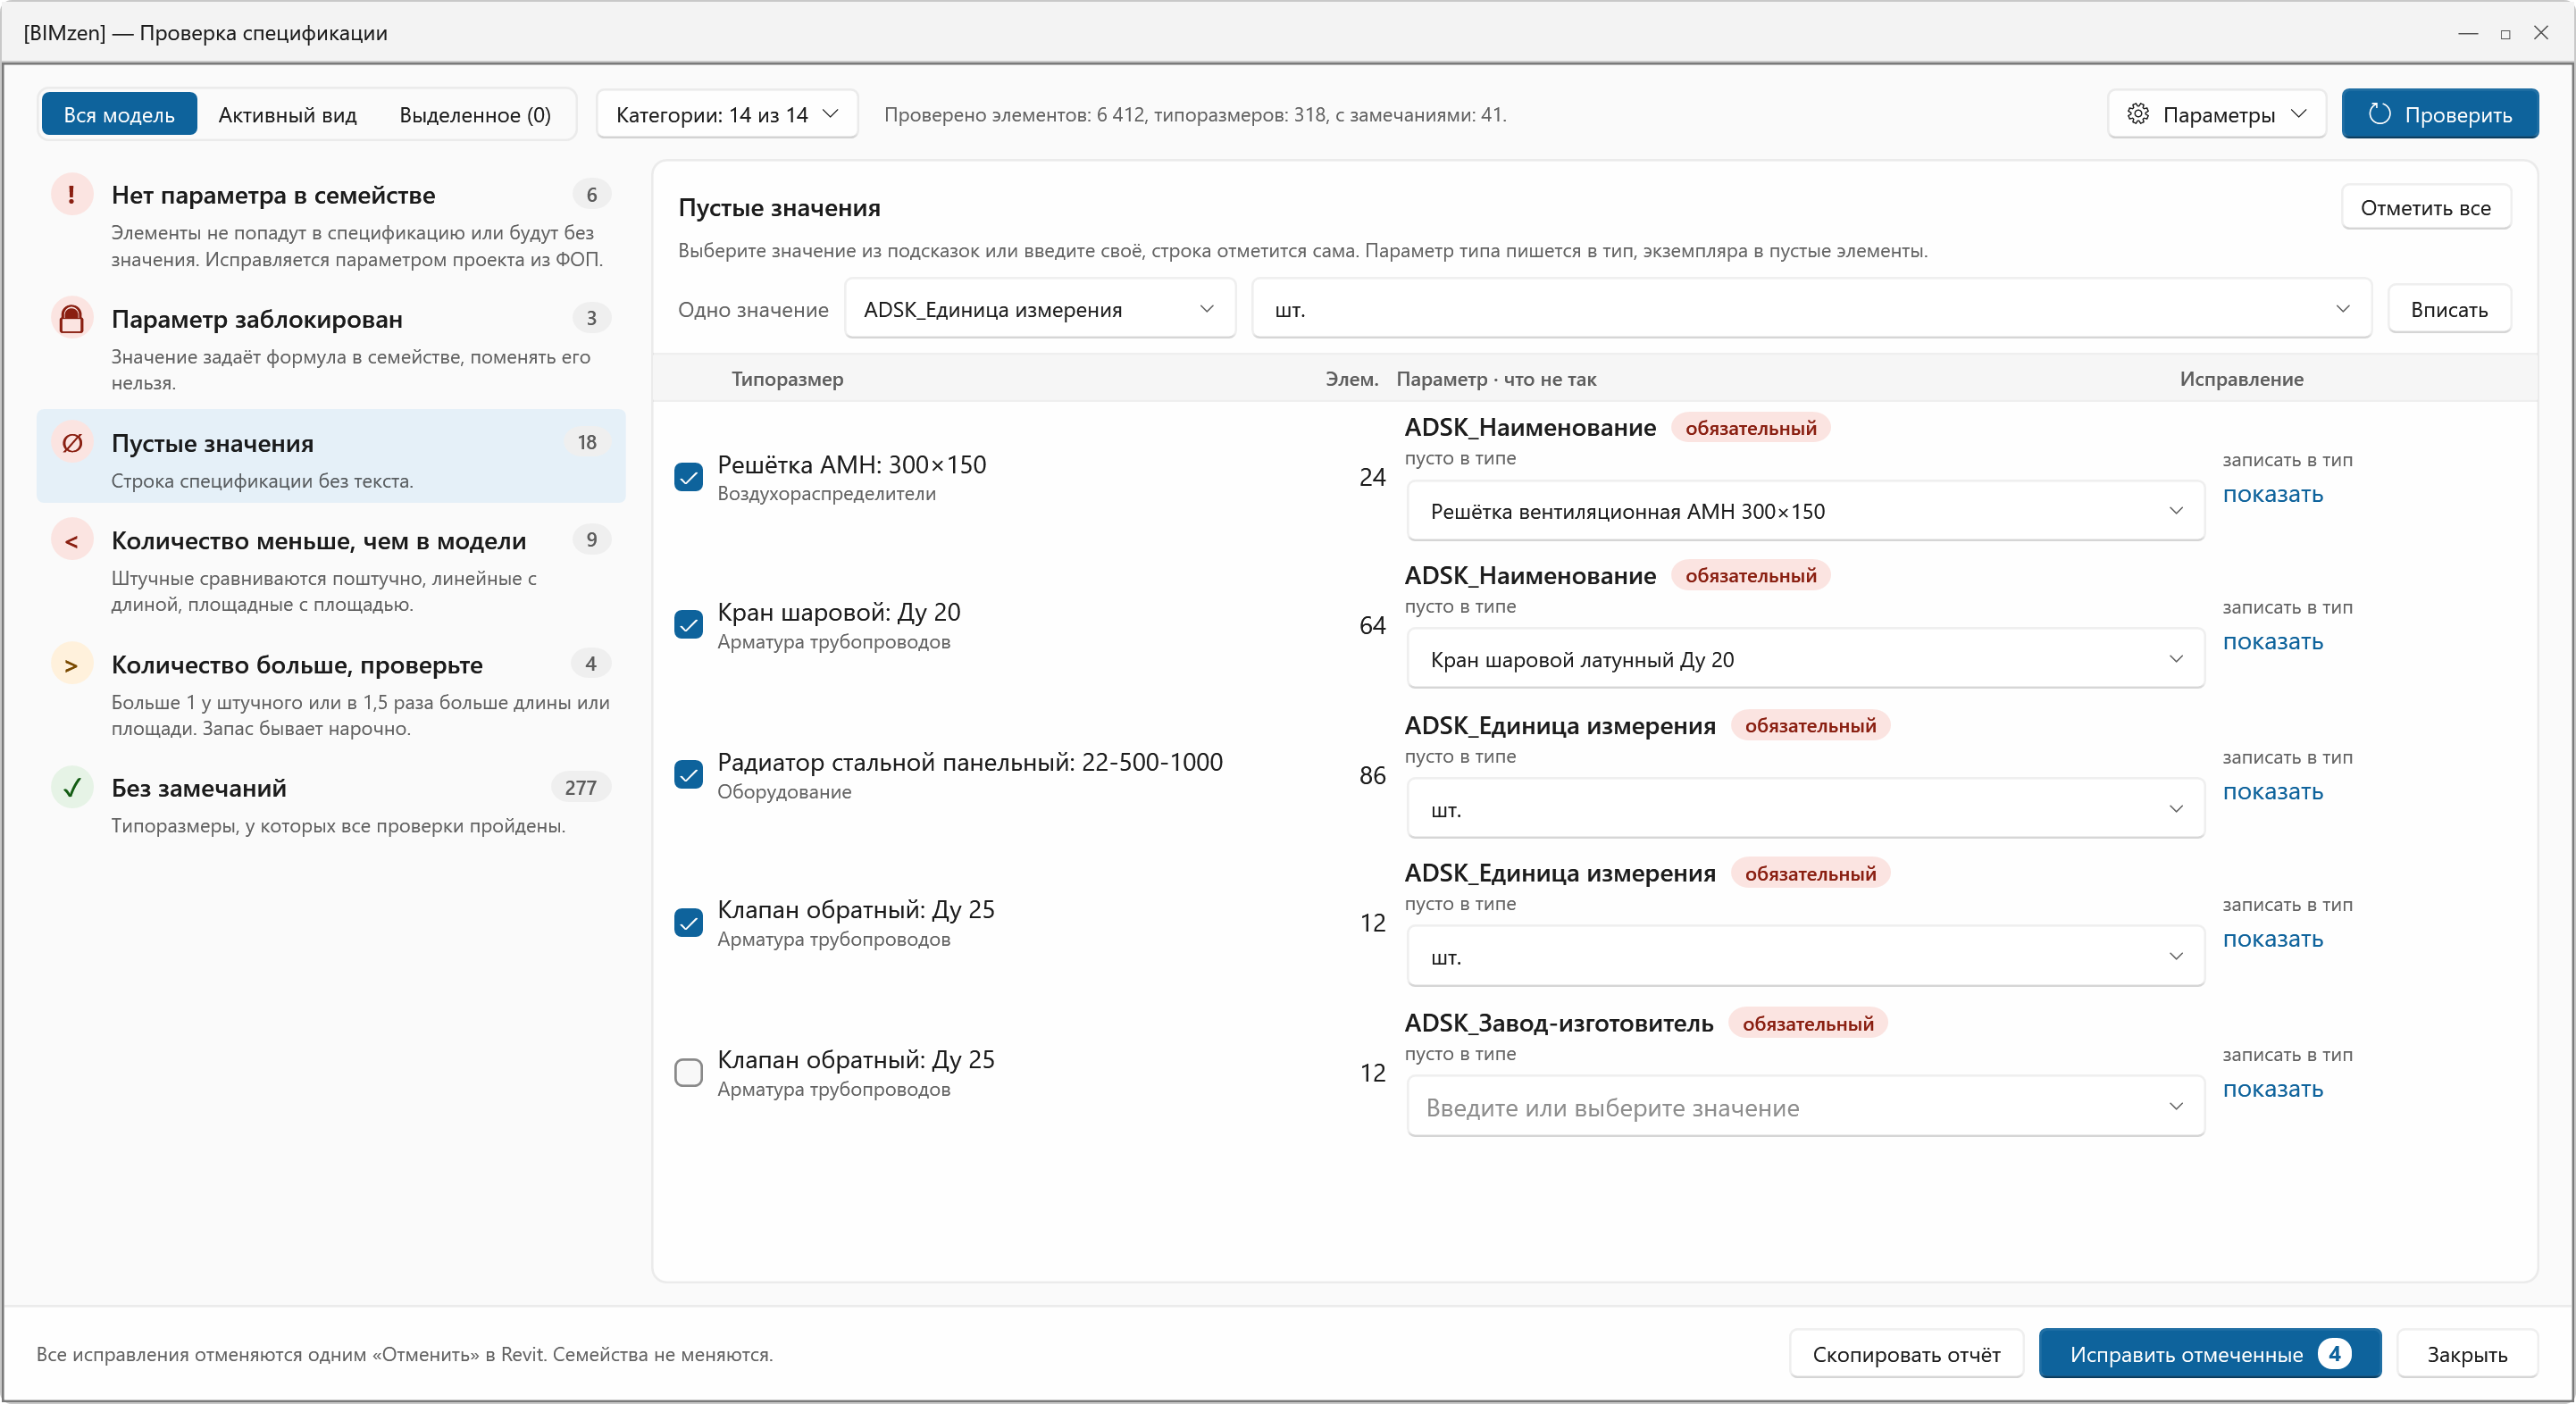Switch to Вся модель scope tab

tap(119, 114)
